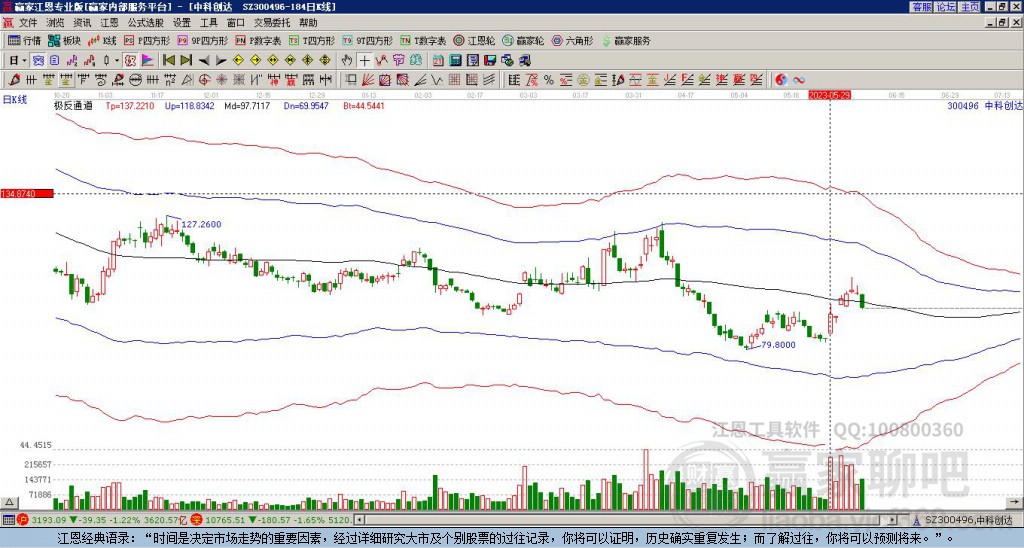The height and width of the screenshot is (548, 1024).
Task: Open the T四方形 tool
Action: 312,40
